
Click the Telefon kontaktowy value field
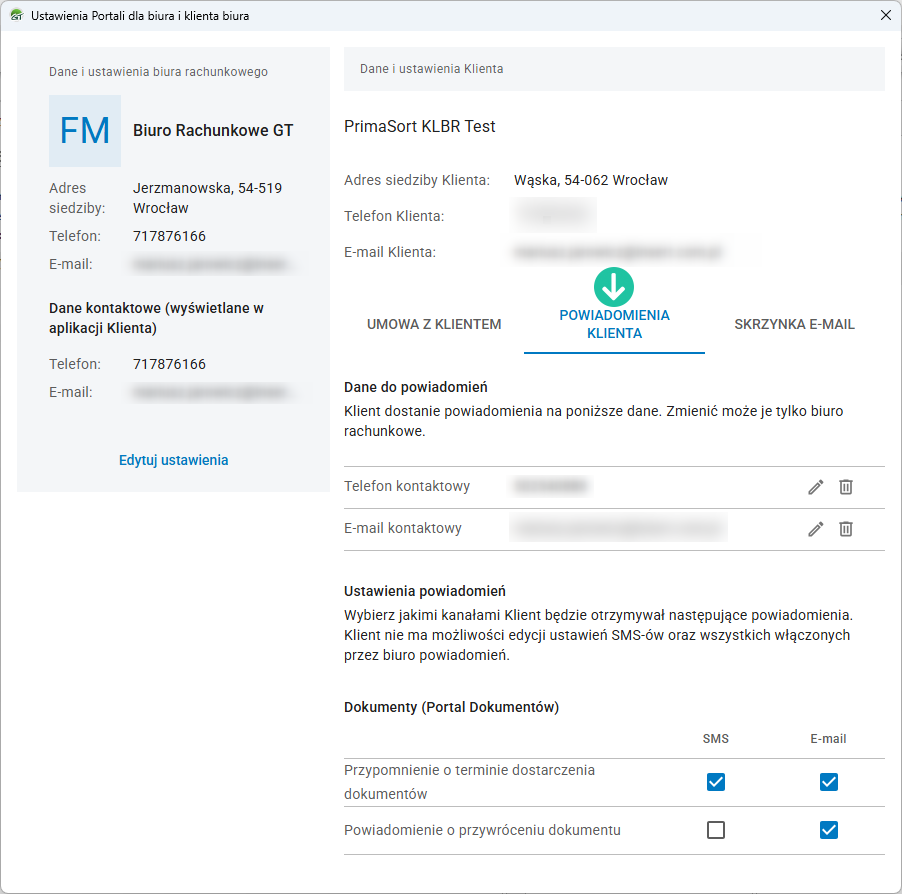[x=550, y=487]
